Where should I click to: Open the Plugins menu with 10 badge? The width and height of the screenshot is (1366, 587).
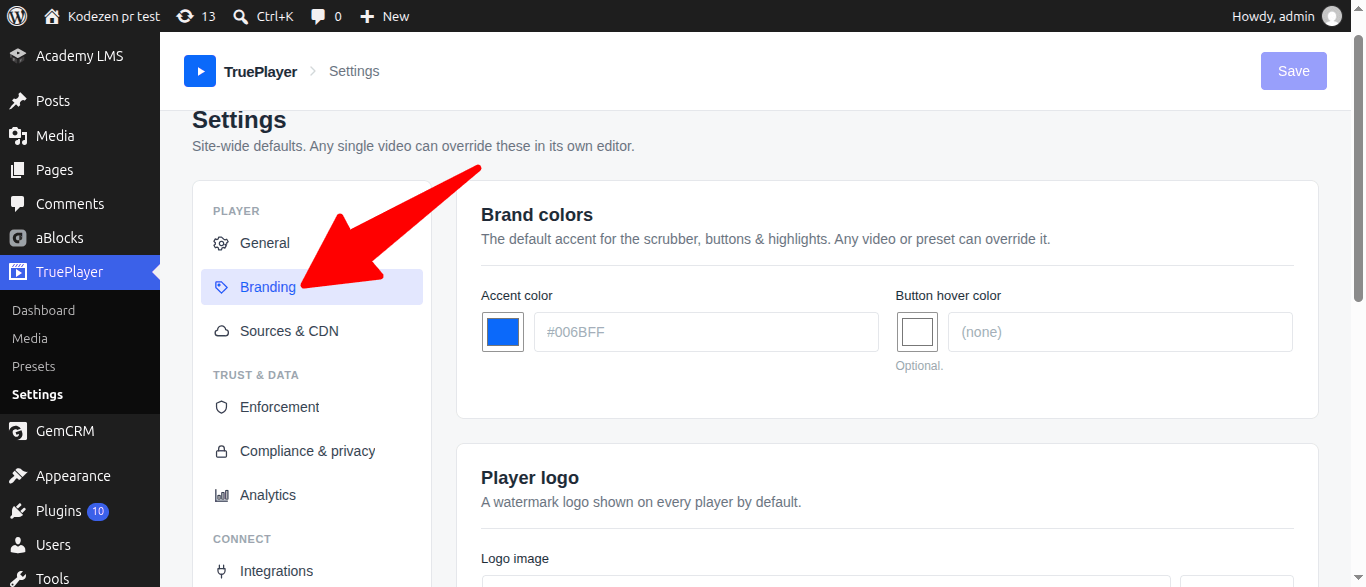pos(80,511)
